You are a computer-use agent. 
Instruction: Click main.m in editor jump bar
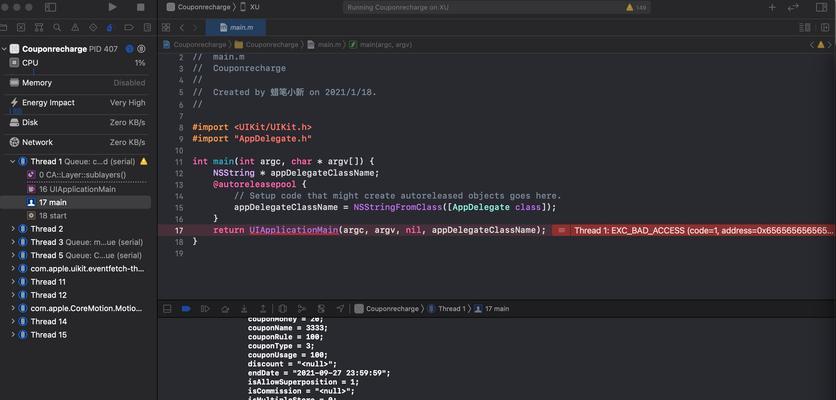(324, 45)
